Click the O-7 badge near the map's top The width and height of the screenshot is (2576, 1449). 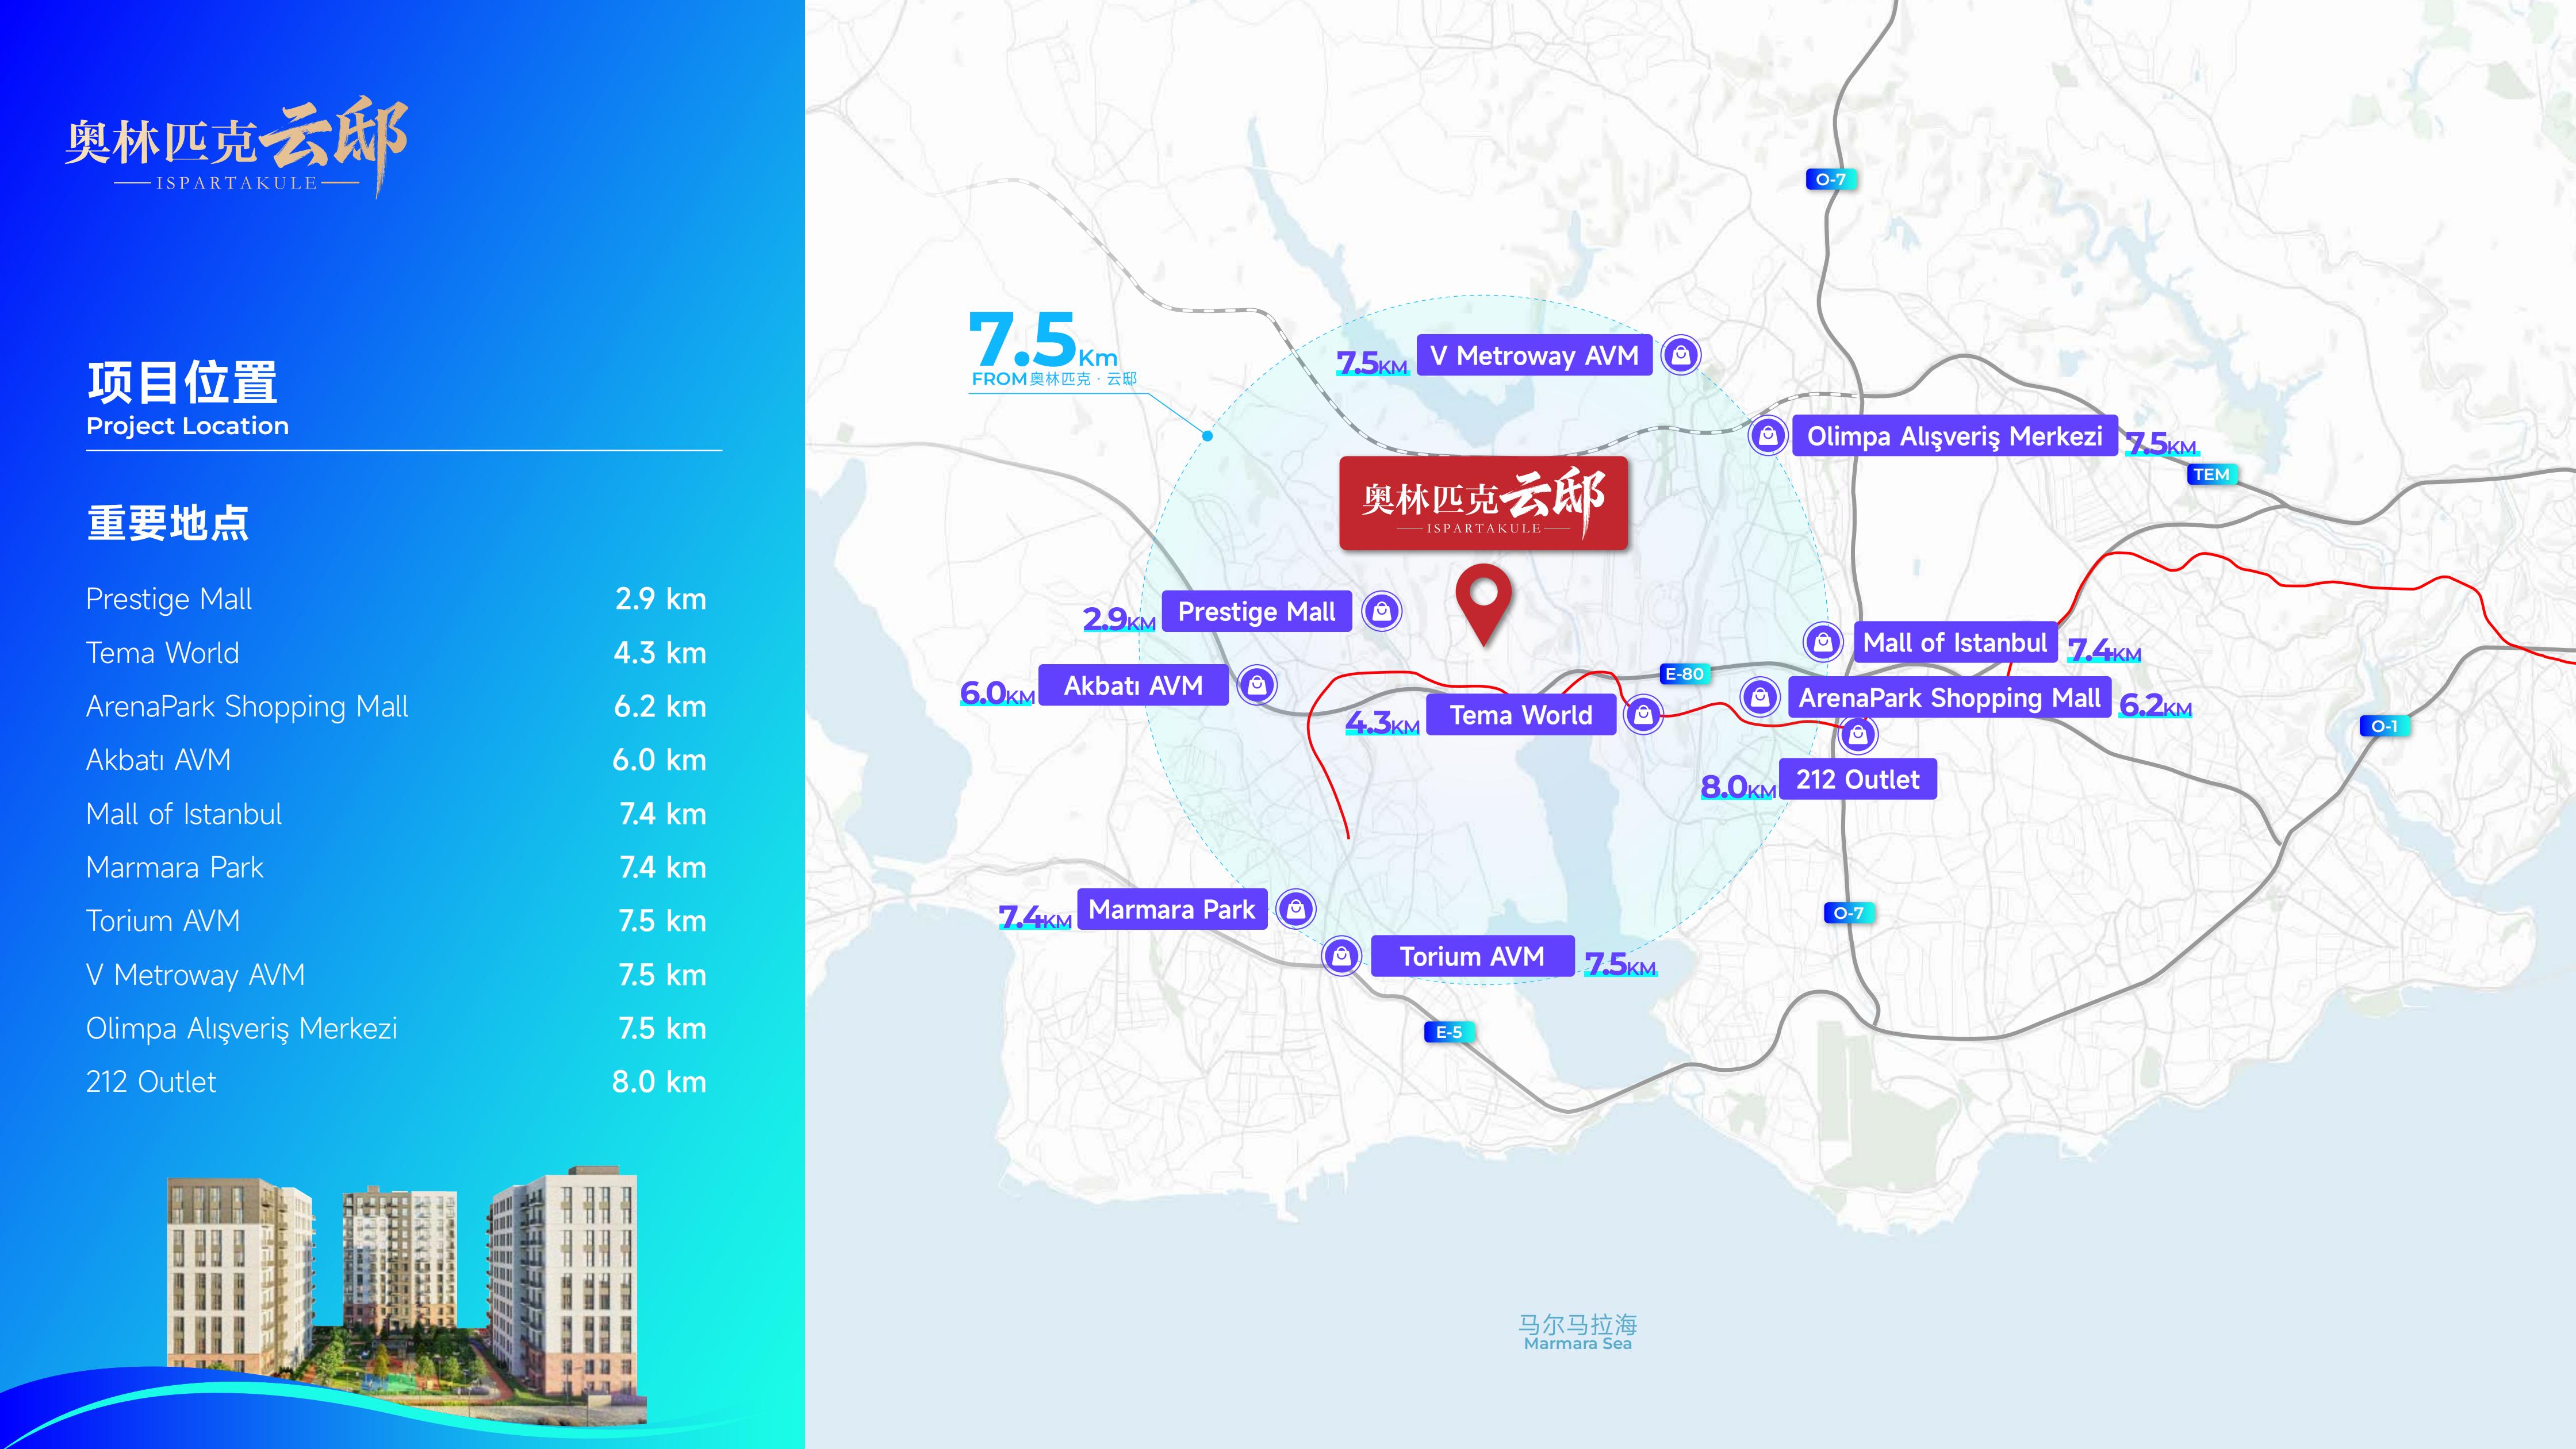point(1830,179)
